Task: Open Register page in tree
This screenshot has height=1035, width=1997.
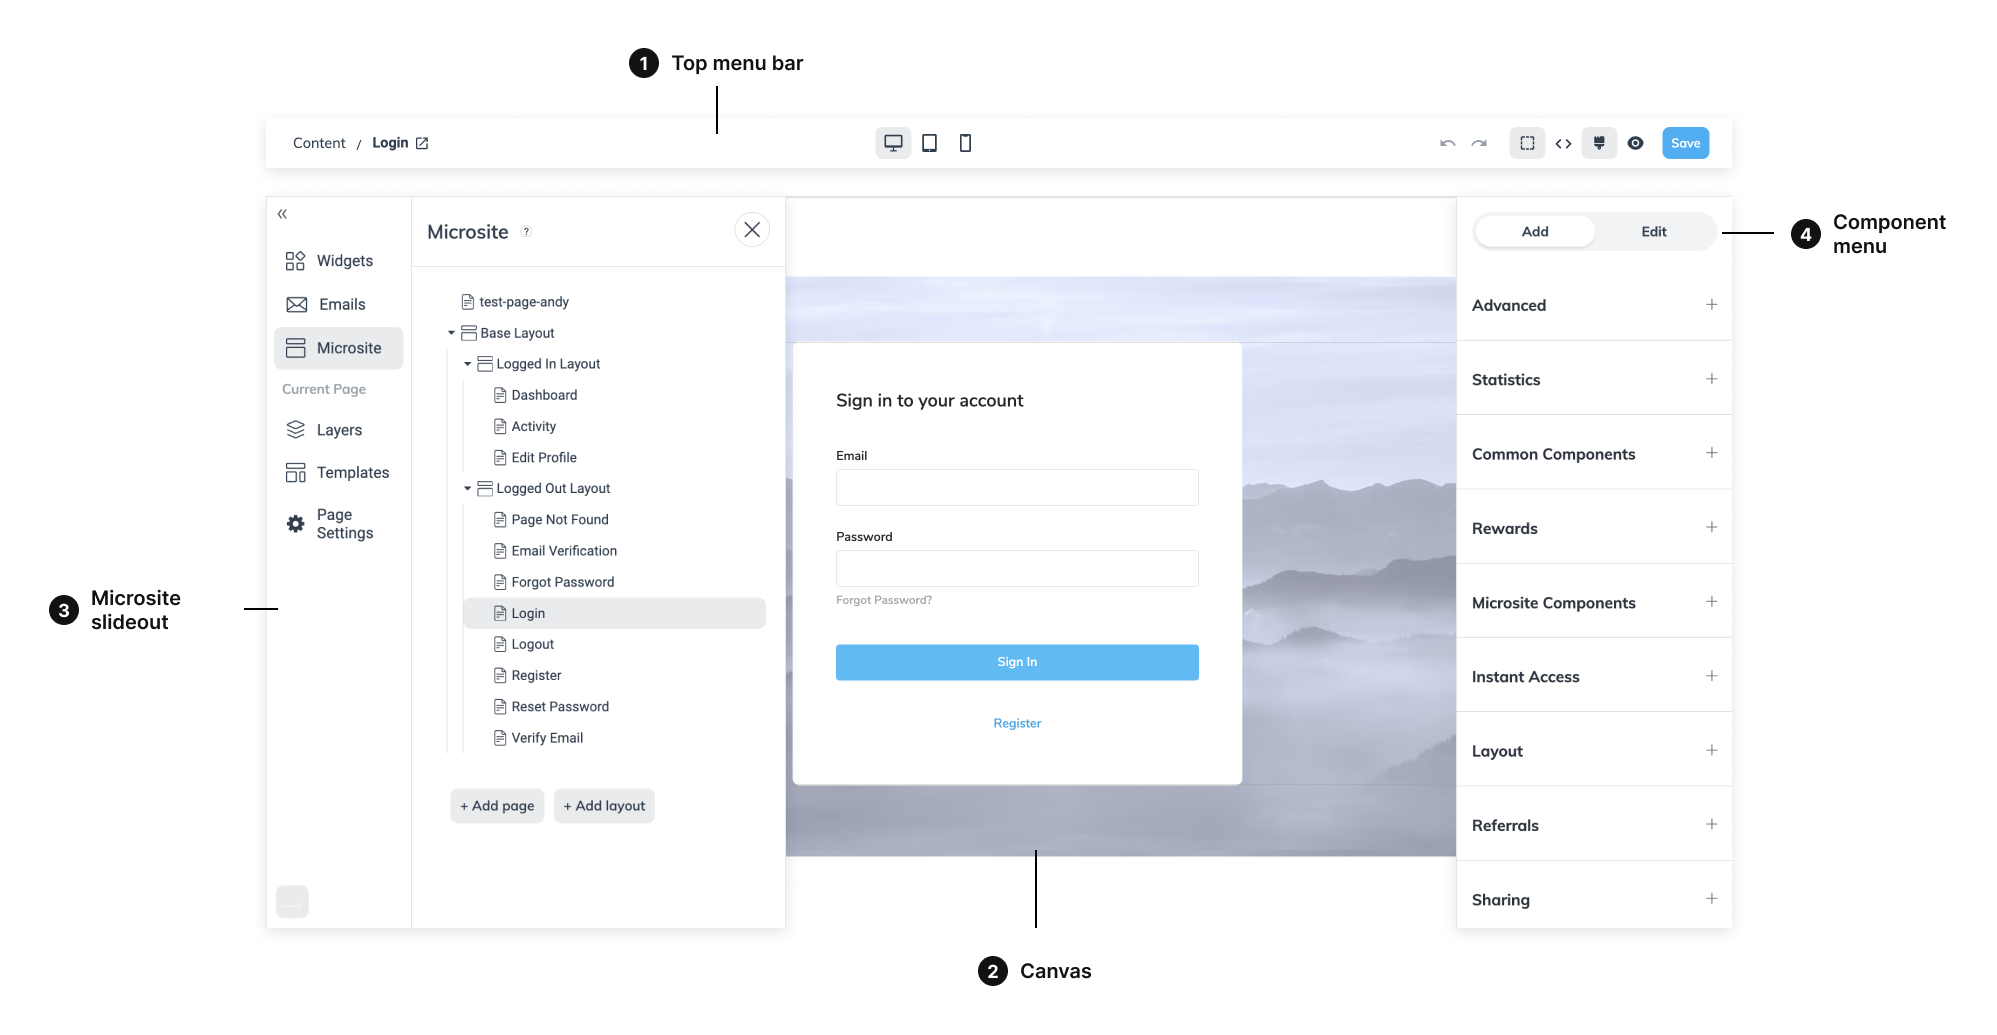Action: point(527,675)
